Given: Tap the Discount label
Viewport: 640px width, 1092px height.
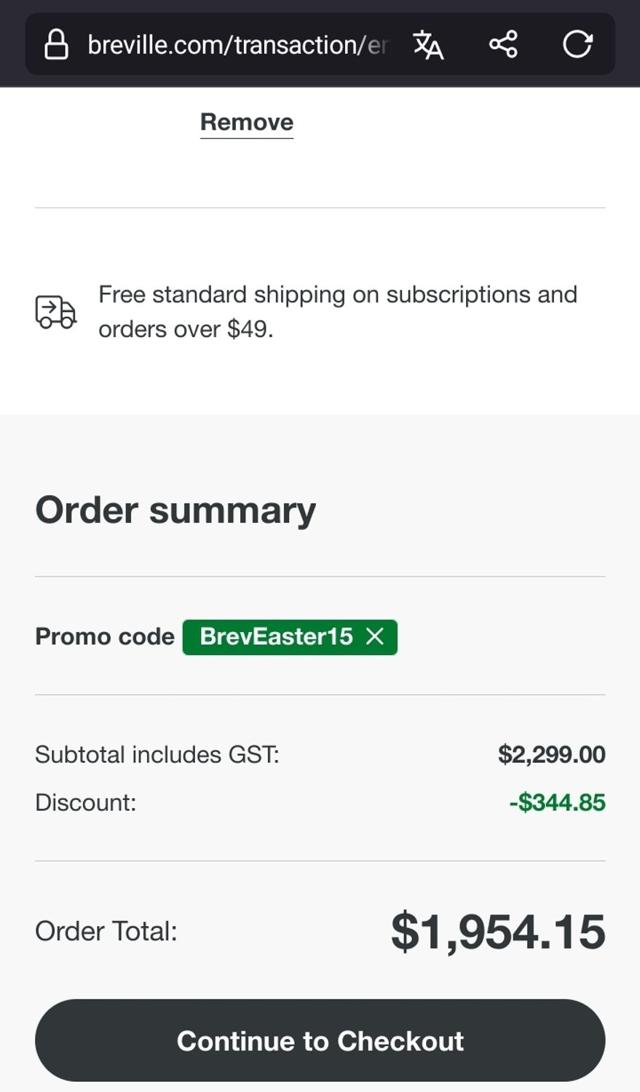Looking at the screenshot, I should 85,802.
